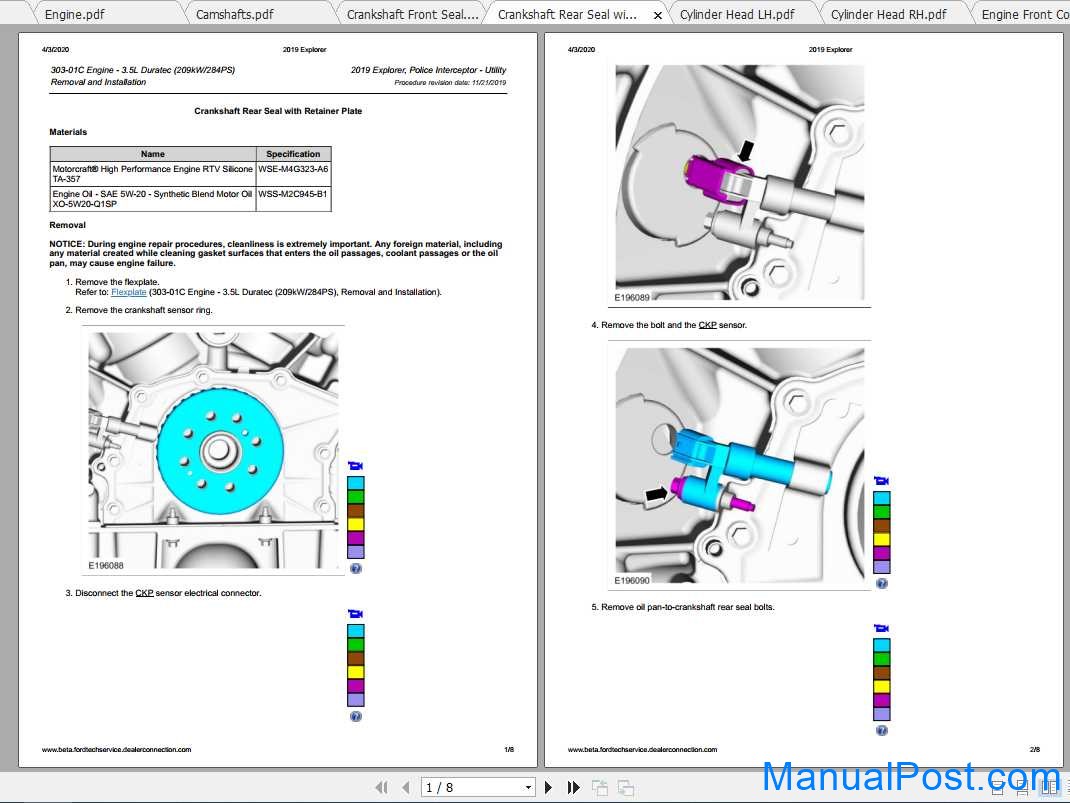Screen dimensions: 1070x803
Task: Go to the previous page
Action: (406, 787)
